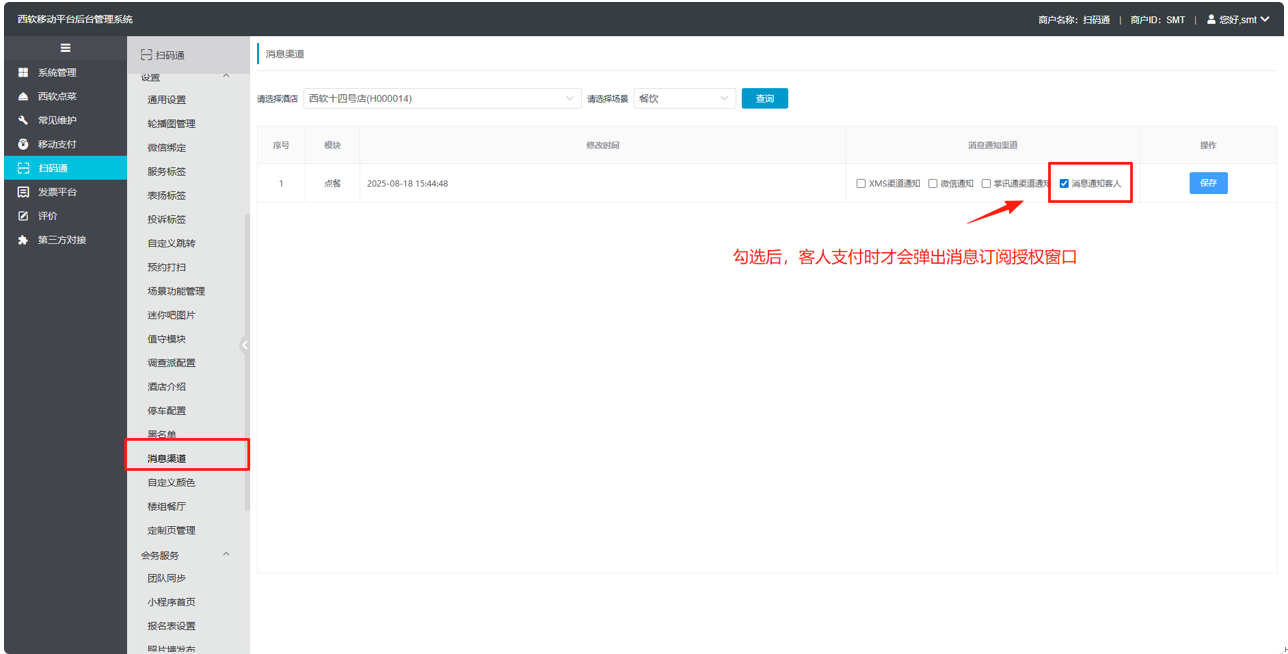Select 自定义颜色 in the submenu

[x=171, y=483]
